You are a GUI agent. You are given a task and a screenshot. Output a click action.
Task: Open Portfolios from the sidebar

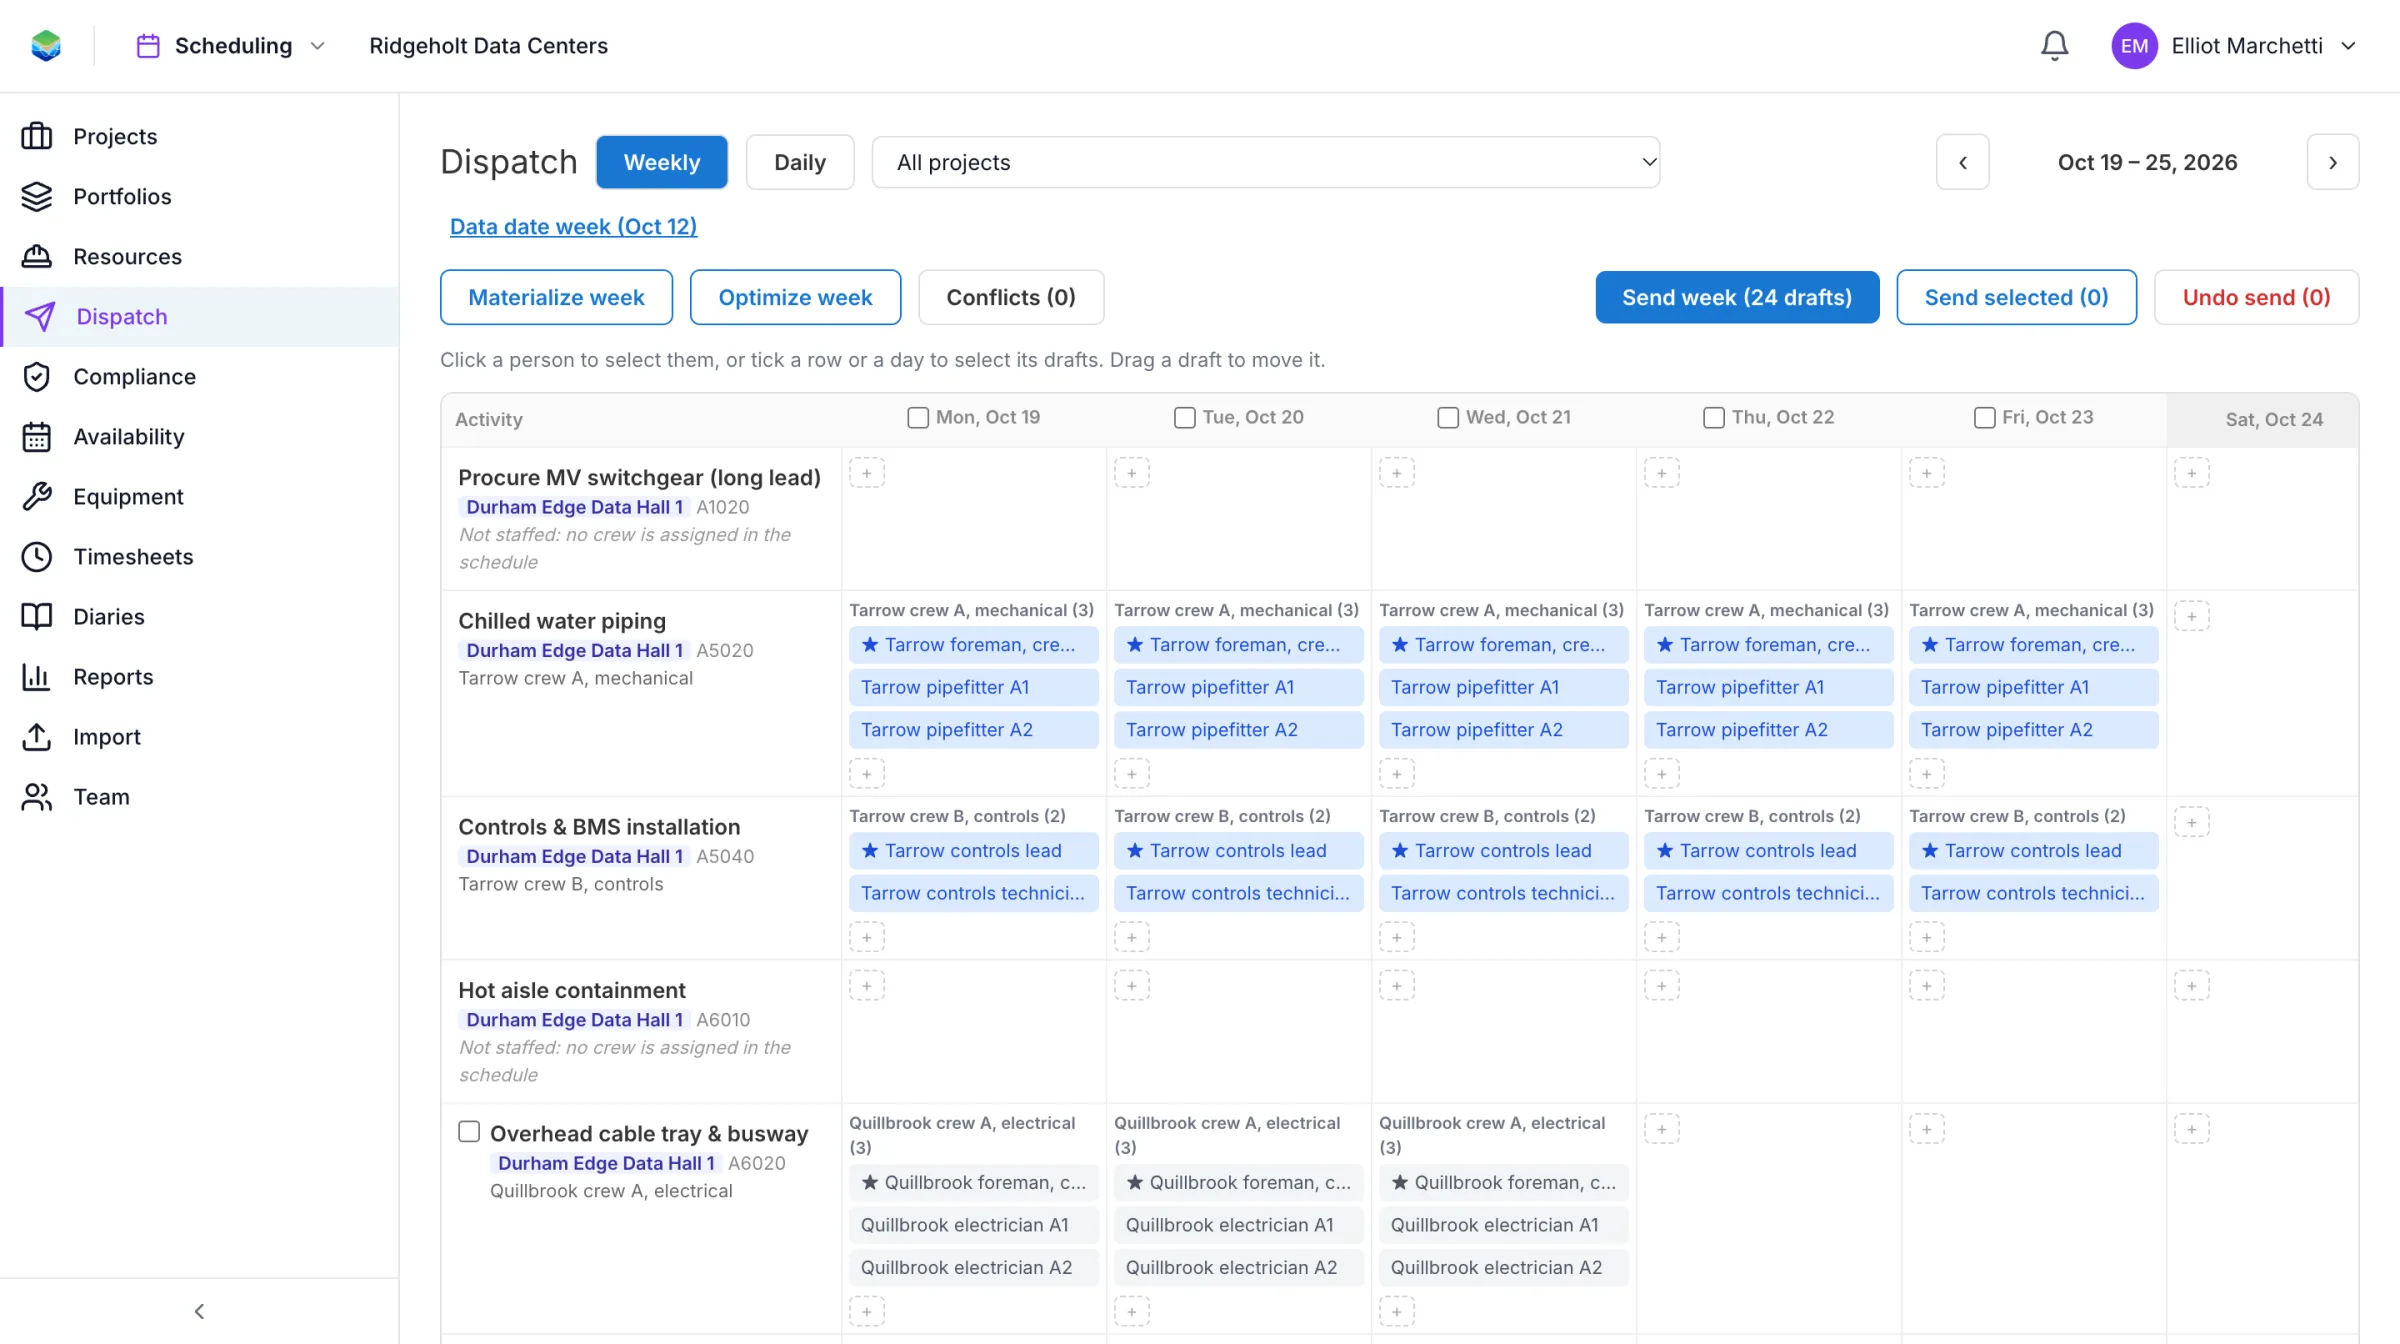click(200, 196)
